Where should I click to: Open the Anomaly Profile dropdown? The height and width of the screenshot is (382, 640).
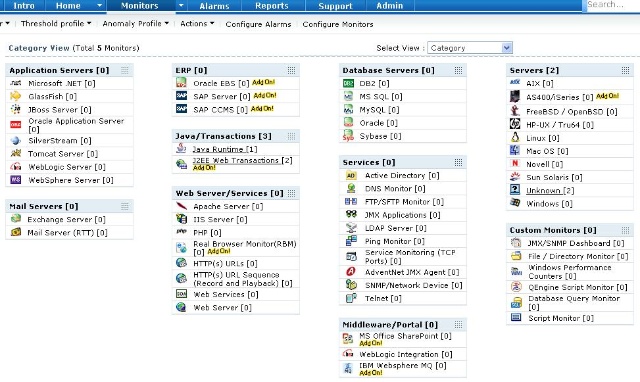pyautogui.click(x=136, y=24)
